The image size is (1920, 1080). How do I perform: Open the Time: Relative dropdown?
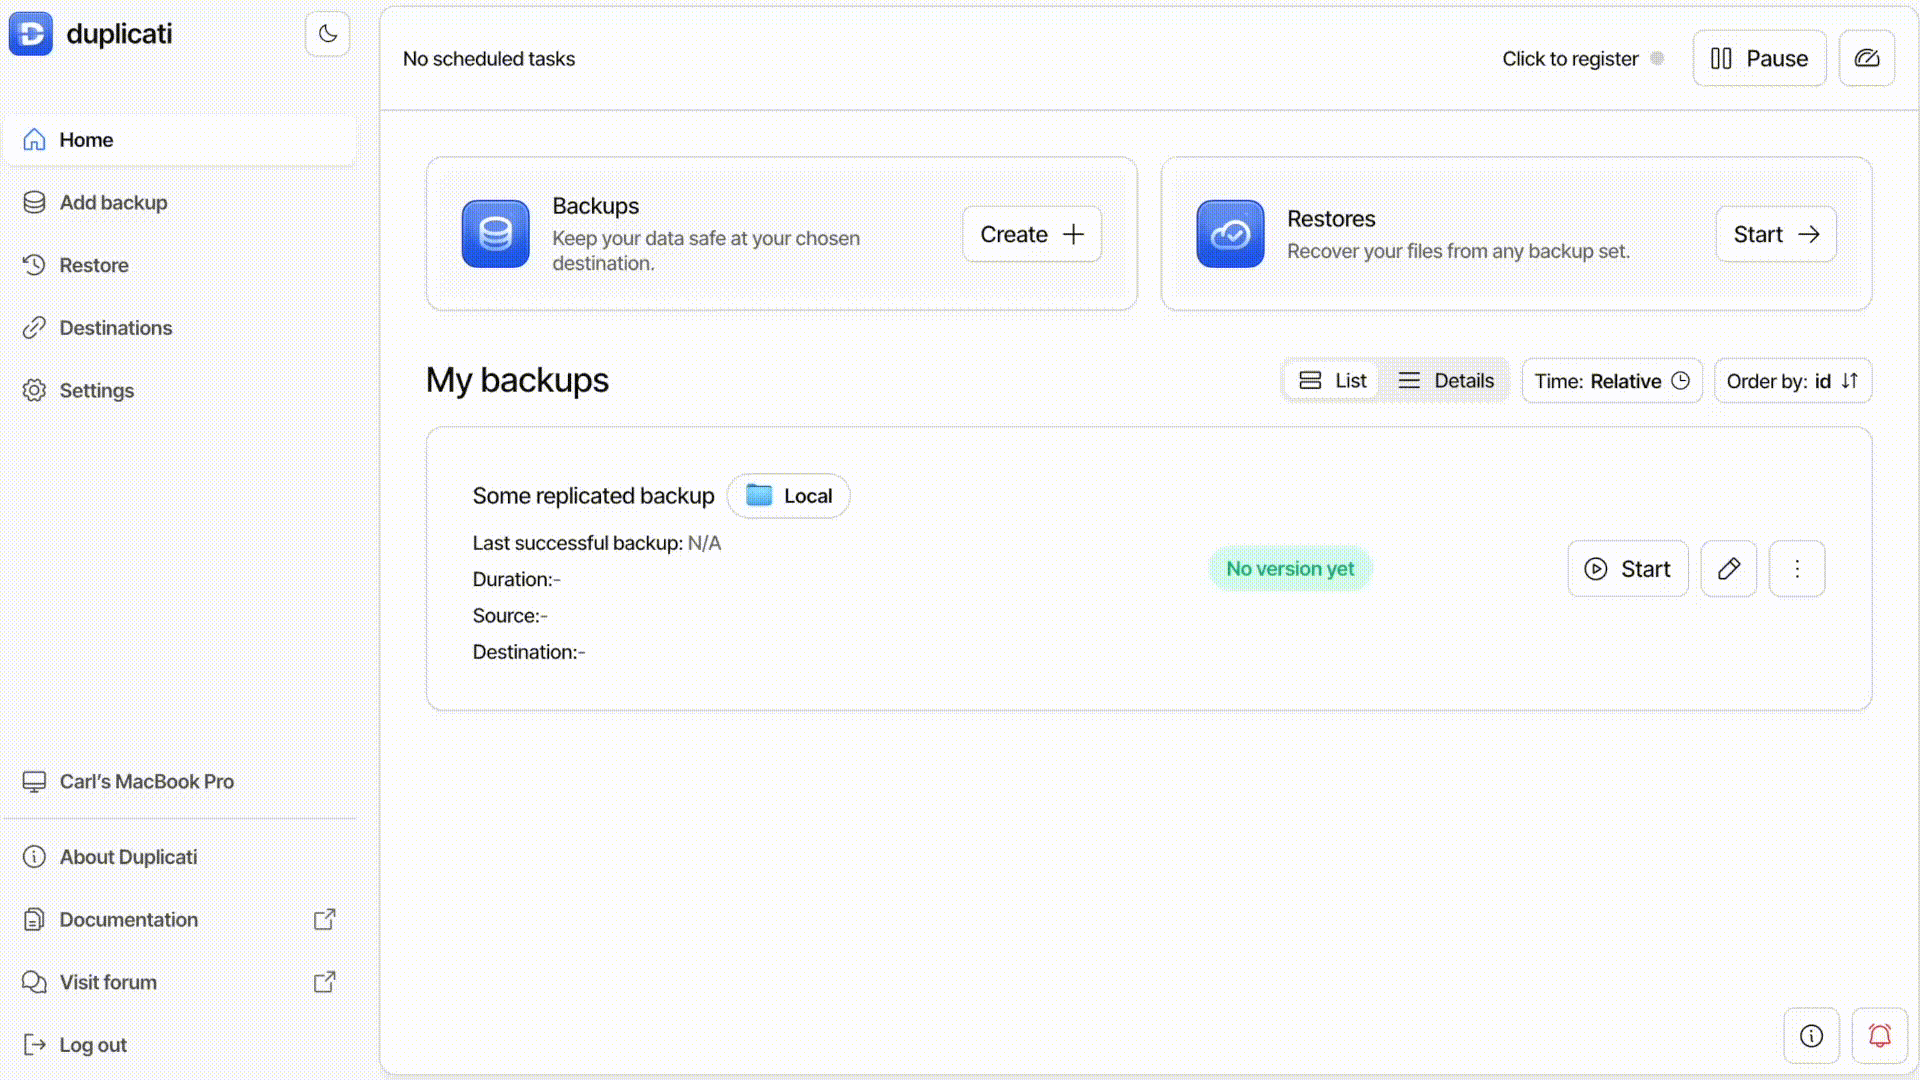click(x=1612, y=381)
